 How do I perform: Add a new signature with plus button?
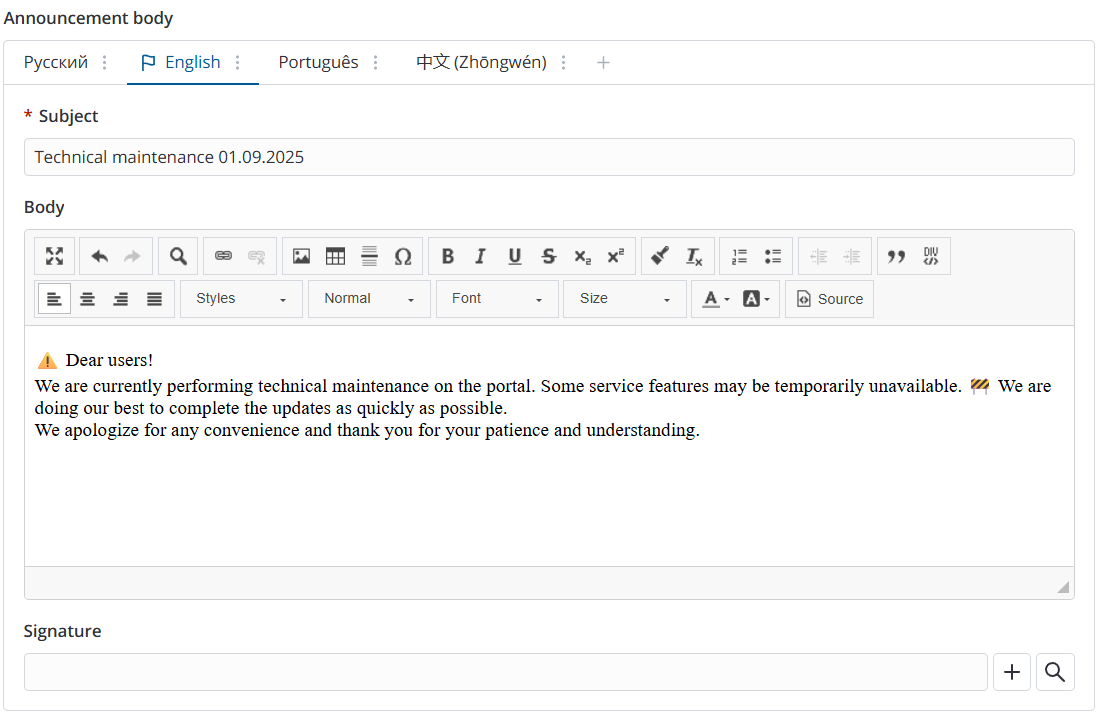coord(1011,672)
